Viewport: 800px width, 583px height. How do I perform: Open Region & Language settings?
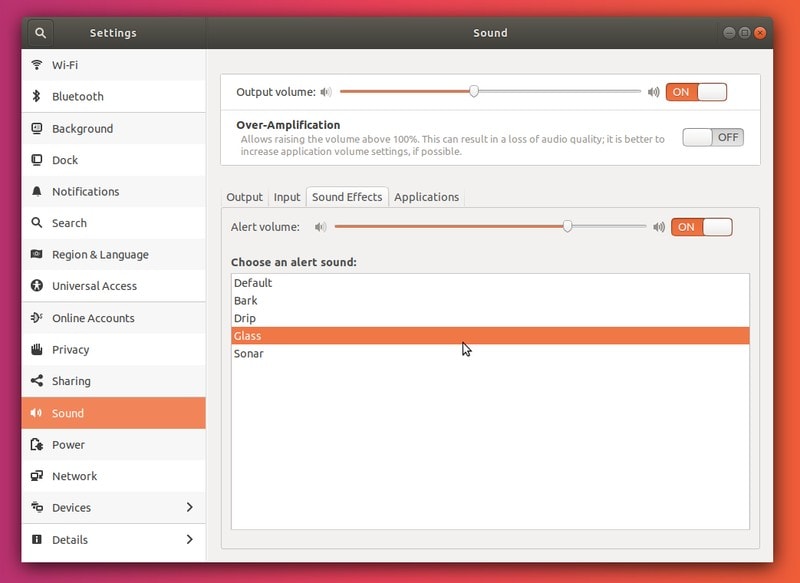point(100,255)
